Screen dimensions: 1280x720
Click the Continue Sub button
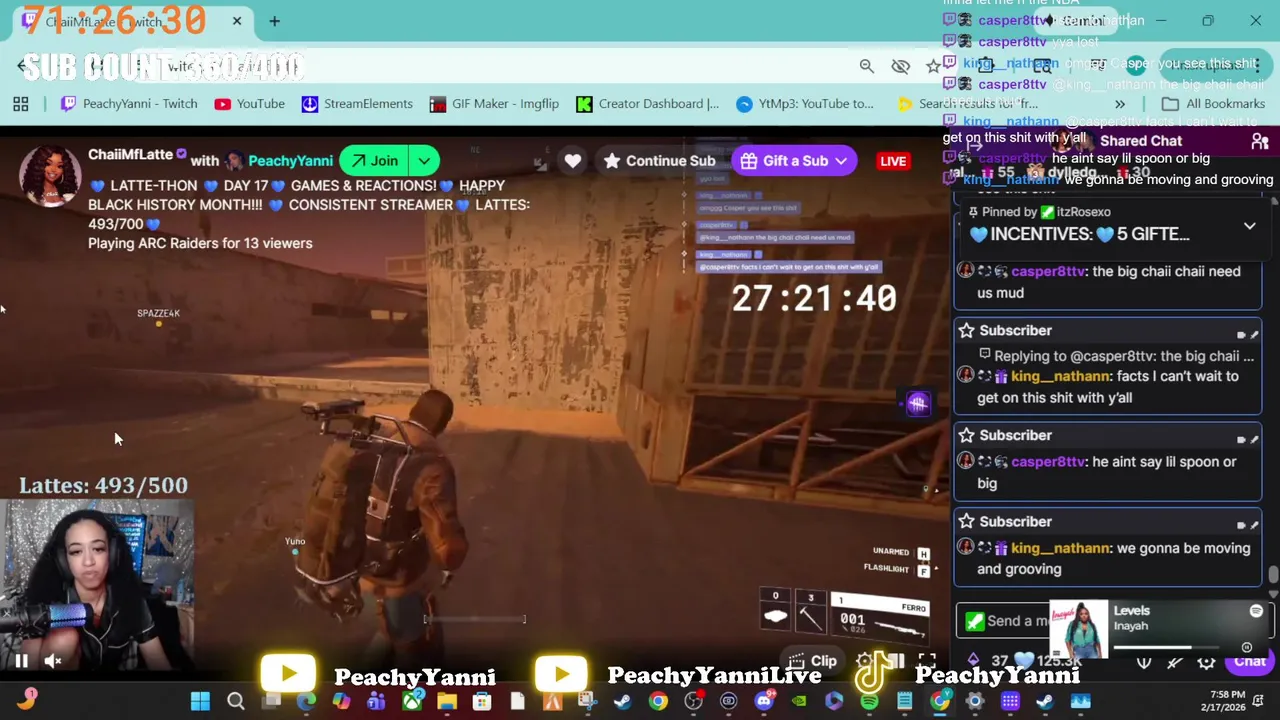(659, 160)
